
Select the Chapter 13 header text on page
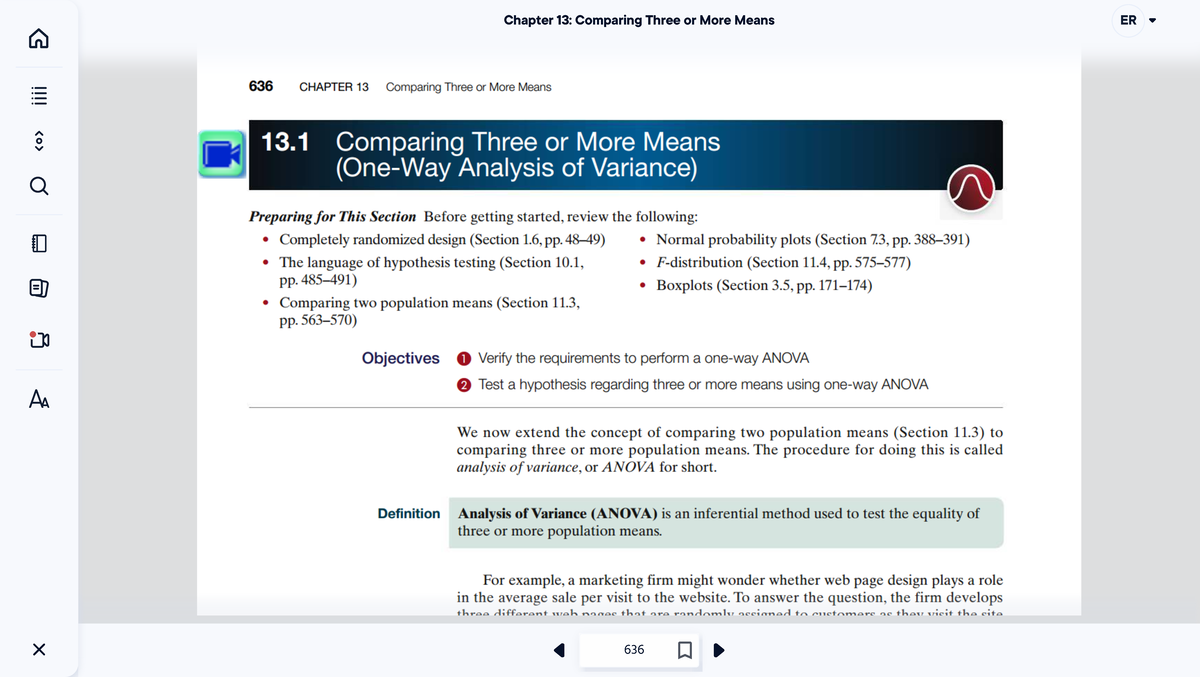[x=334, y=87]
